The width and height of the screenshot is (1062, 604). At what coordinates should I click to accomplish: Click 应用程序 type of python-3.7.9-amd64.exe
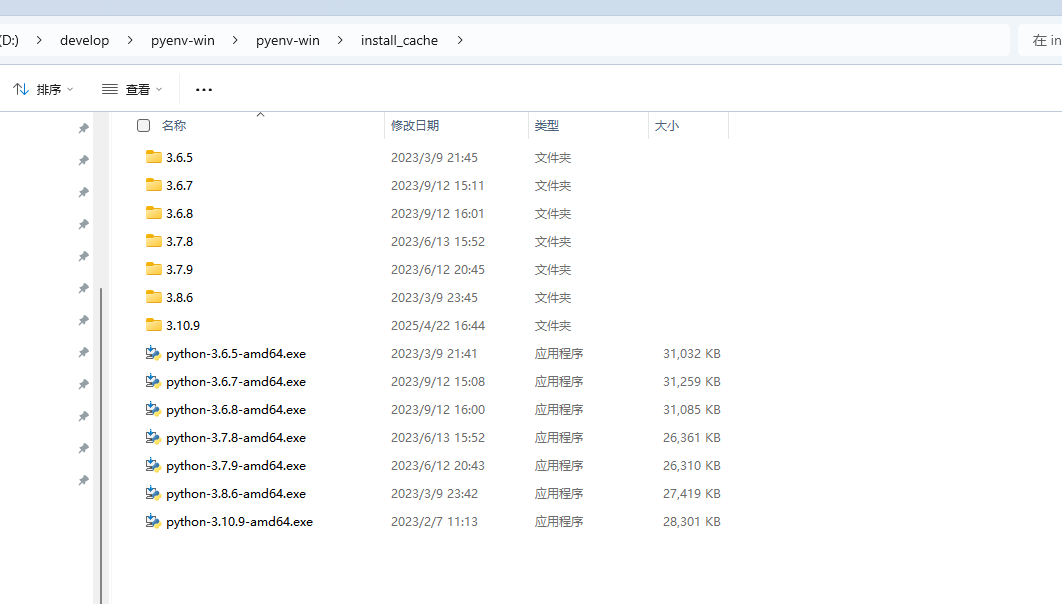[559, 465]
